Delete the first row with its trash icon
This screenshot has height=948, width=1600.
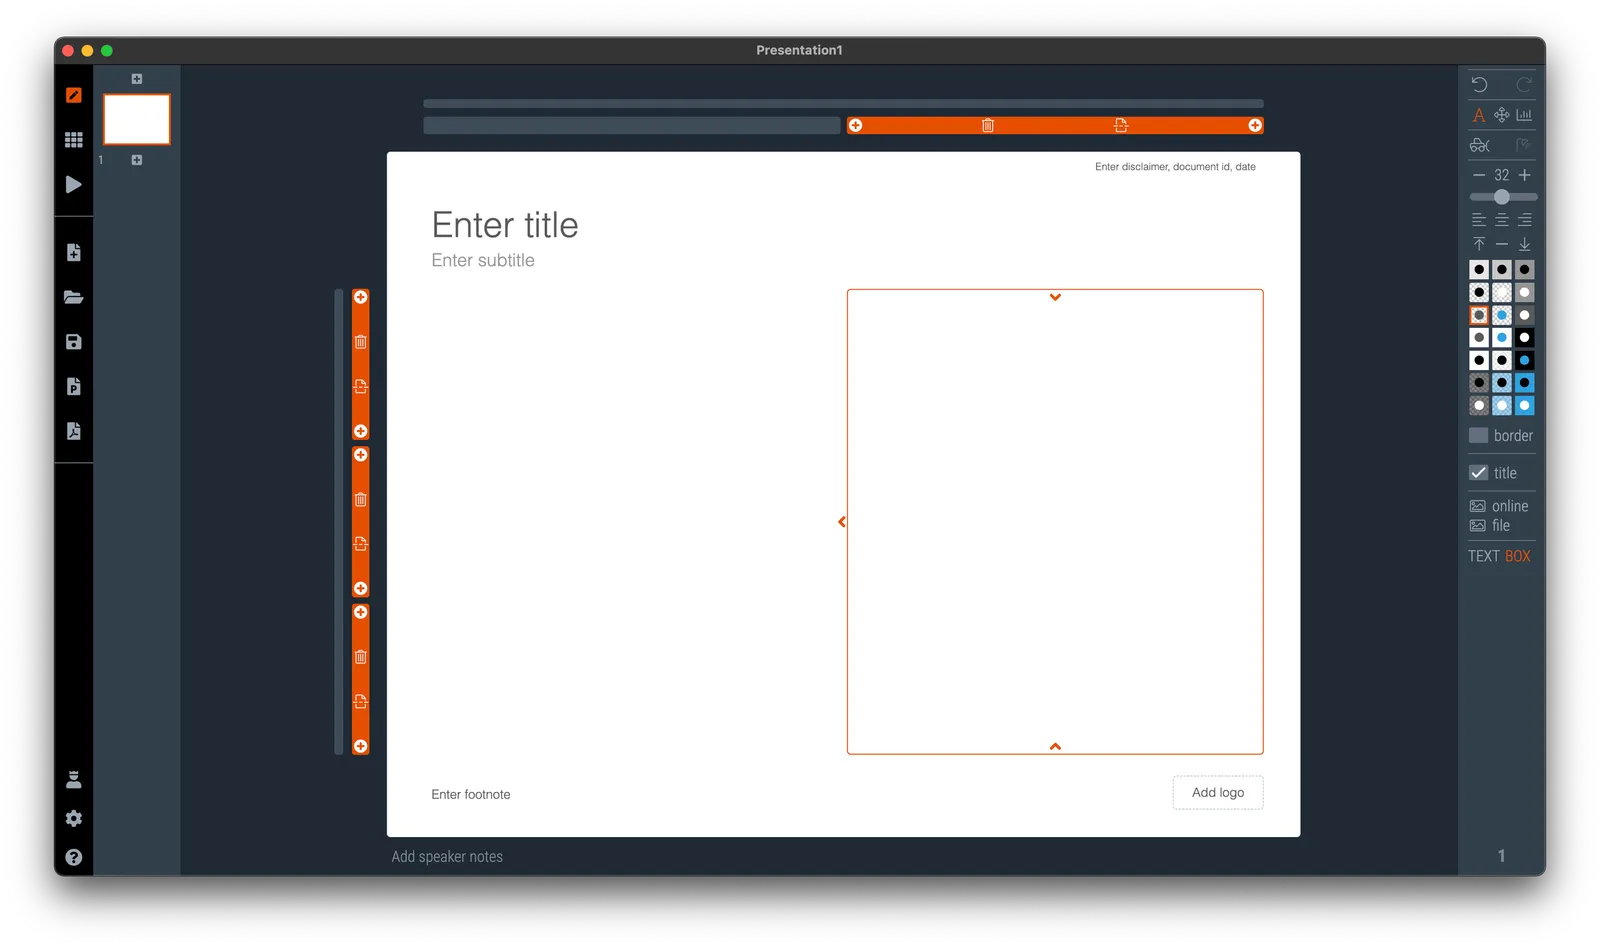(361, 342)
